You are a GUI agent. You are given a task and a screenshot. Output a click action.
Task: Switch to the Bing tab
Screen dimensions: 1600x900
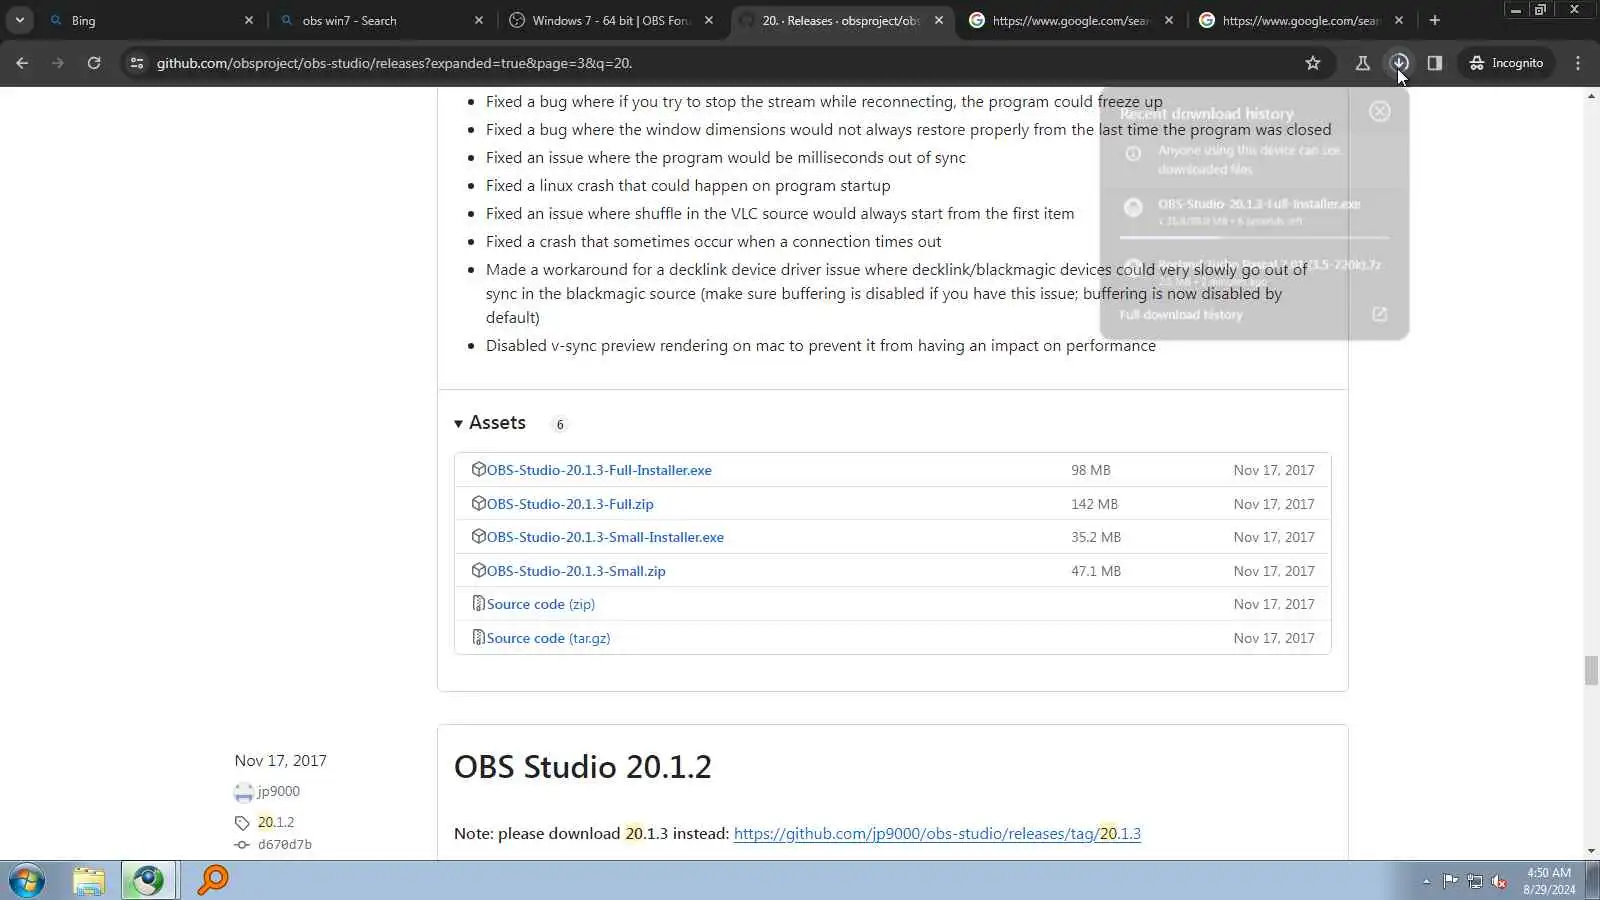[x=151, y=20]
